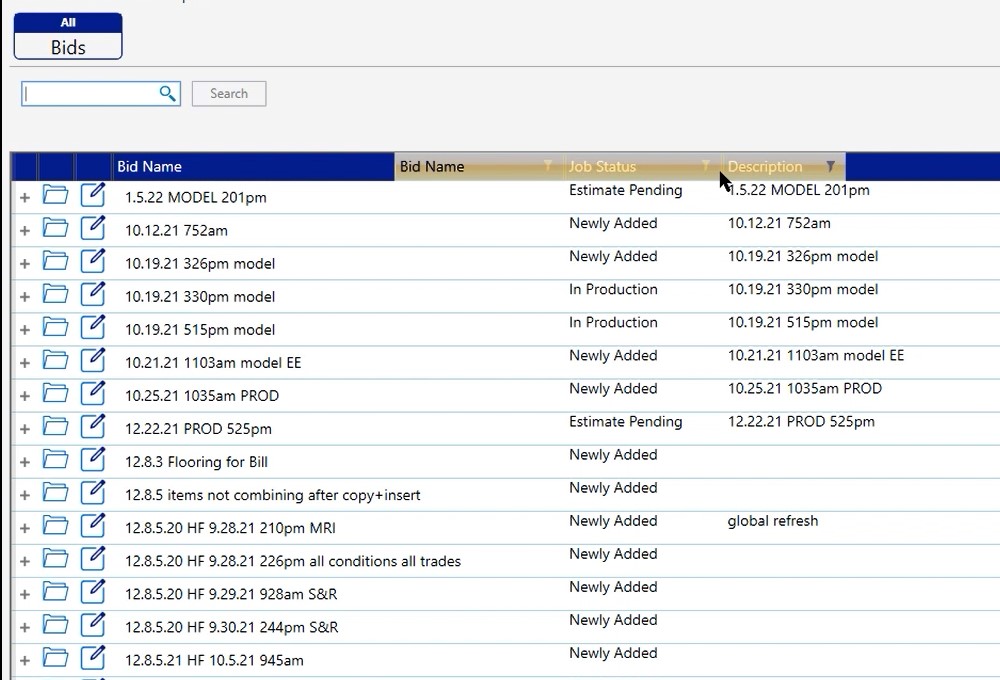
Task: Select the All Bids tab
Action: [x=68, y=37]
